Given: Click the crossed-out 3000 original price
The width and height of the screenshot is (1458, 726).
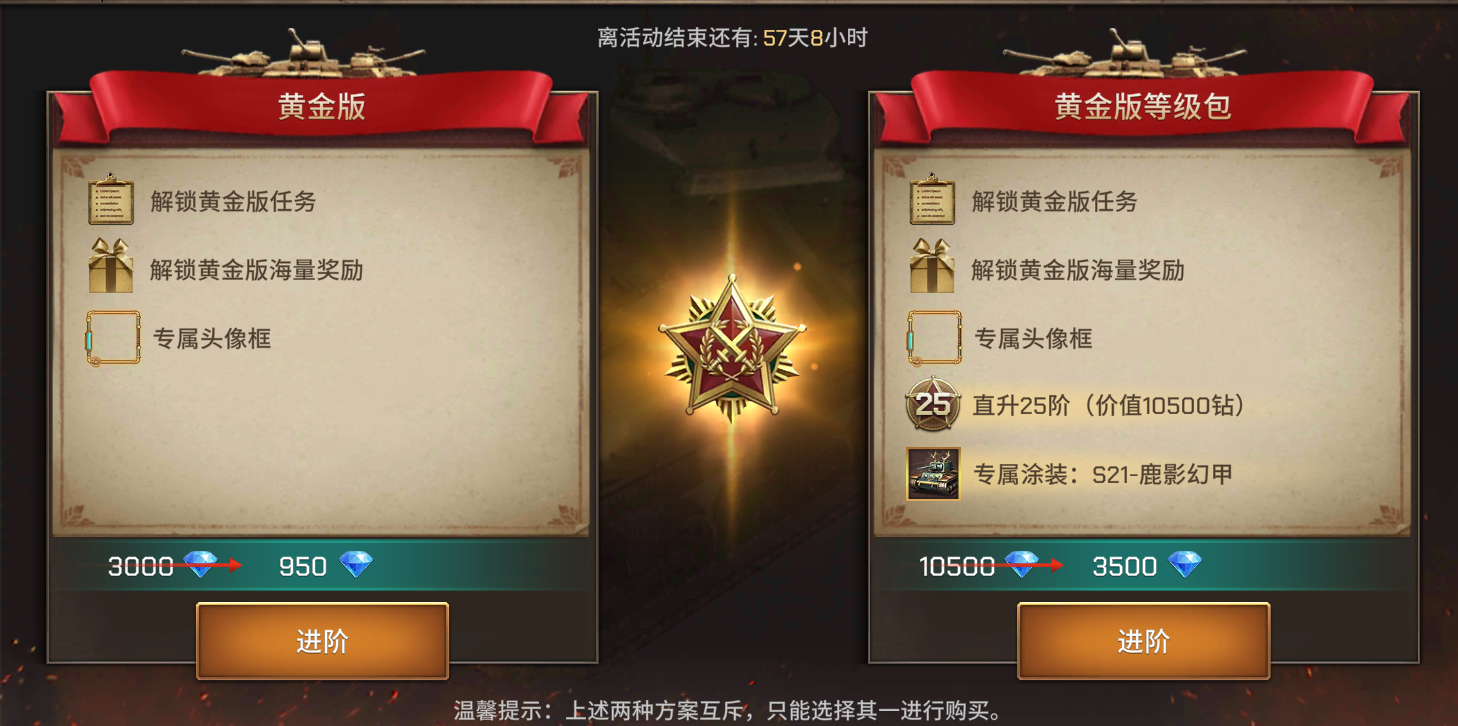Looking at the screenshot, I should pos(141,567).
